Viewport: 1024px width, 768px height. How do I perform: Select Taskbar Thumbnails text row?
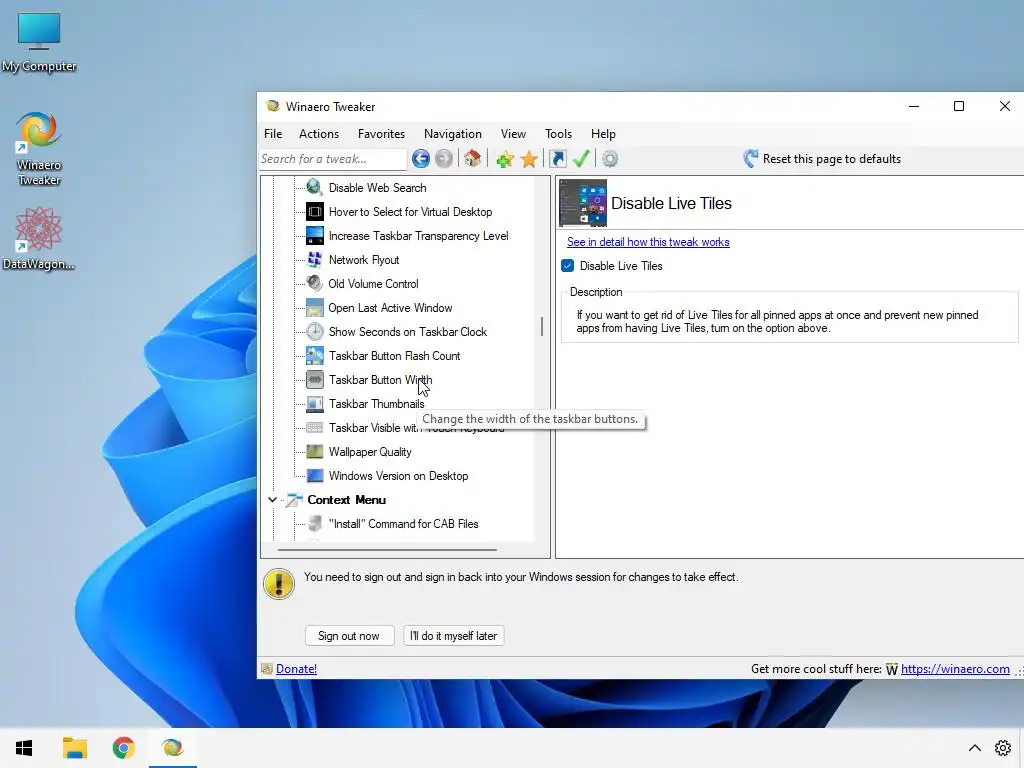click(376, 404)
